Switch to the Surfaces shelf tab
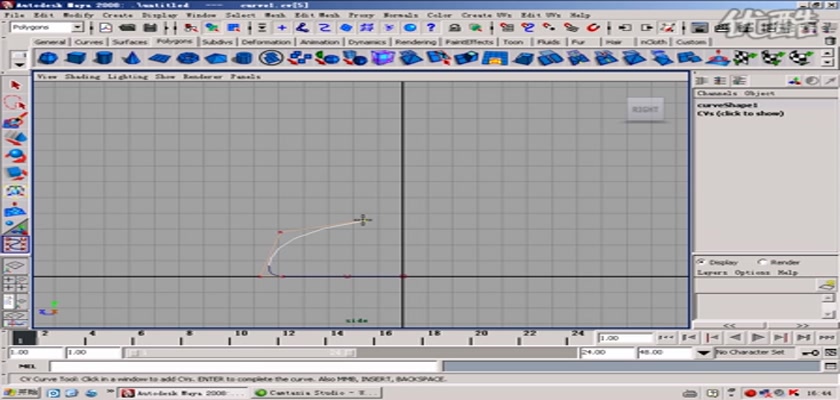This screenshot has width=840, height=400. click(130, 42)
